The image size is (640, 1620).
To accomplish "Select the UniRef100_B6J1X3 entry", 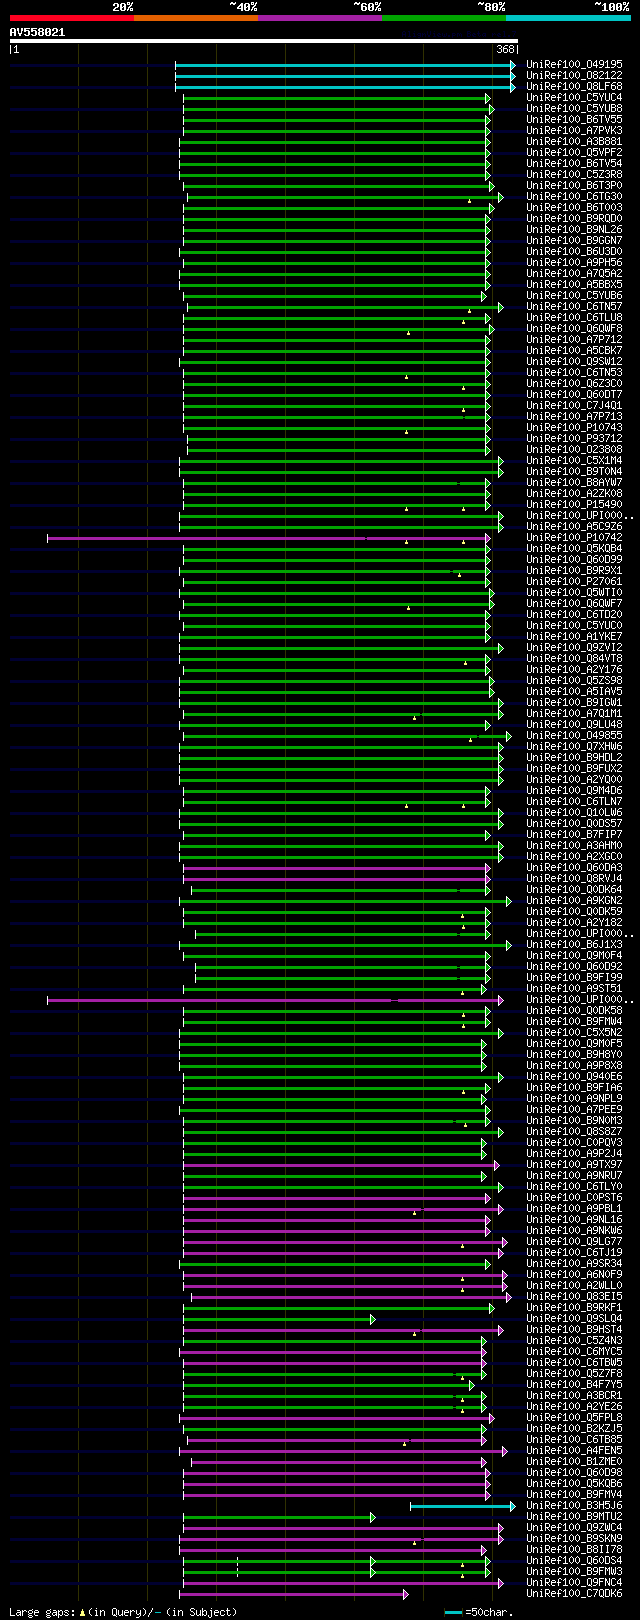I will click(574, 945).
